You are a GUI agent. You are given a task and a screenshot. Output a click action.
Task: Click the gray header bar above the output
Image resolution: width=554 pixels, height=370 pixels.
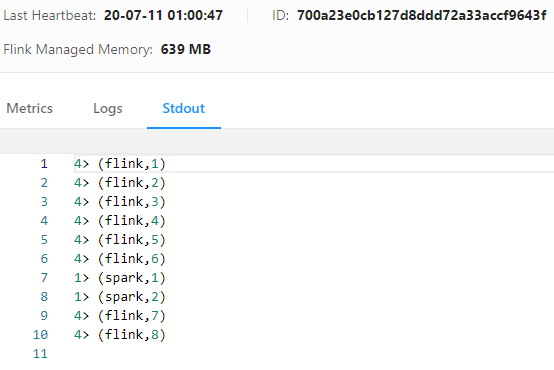[x=277, y=141]
